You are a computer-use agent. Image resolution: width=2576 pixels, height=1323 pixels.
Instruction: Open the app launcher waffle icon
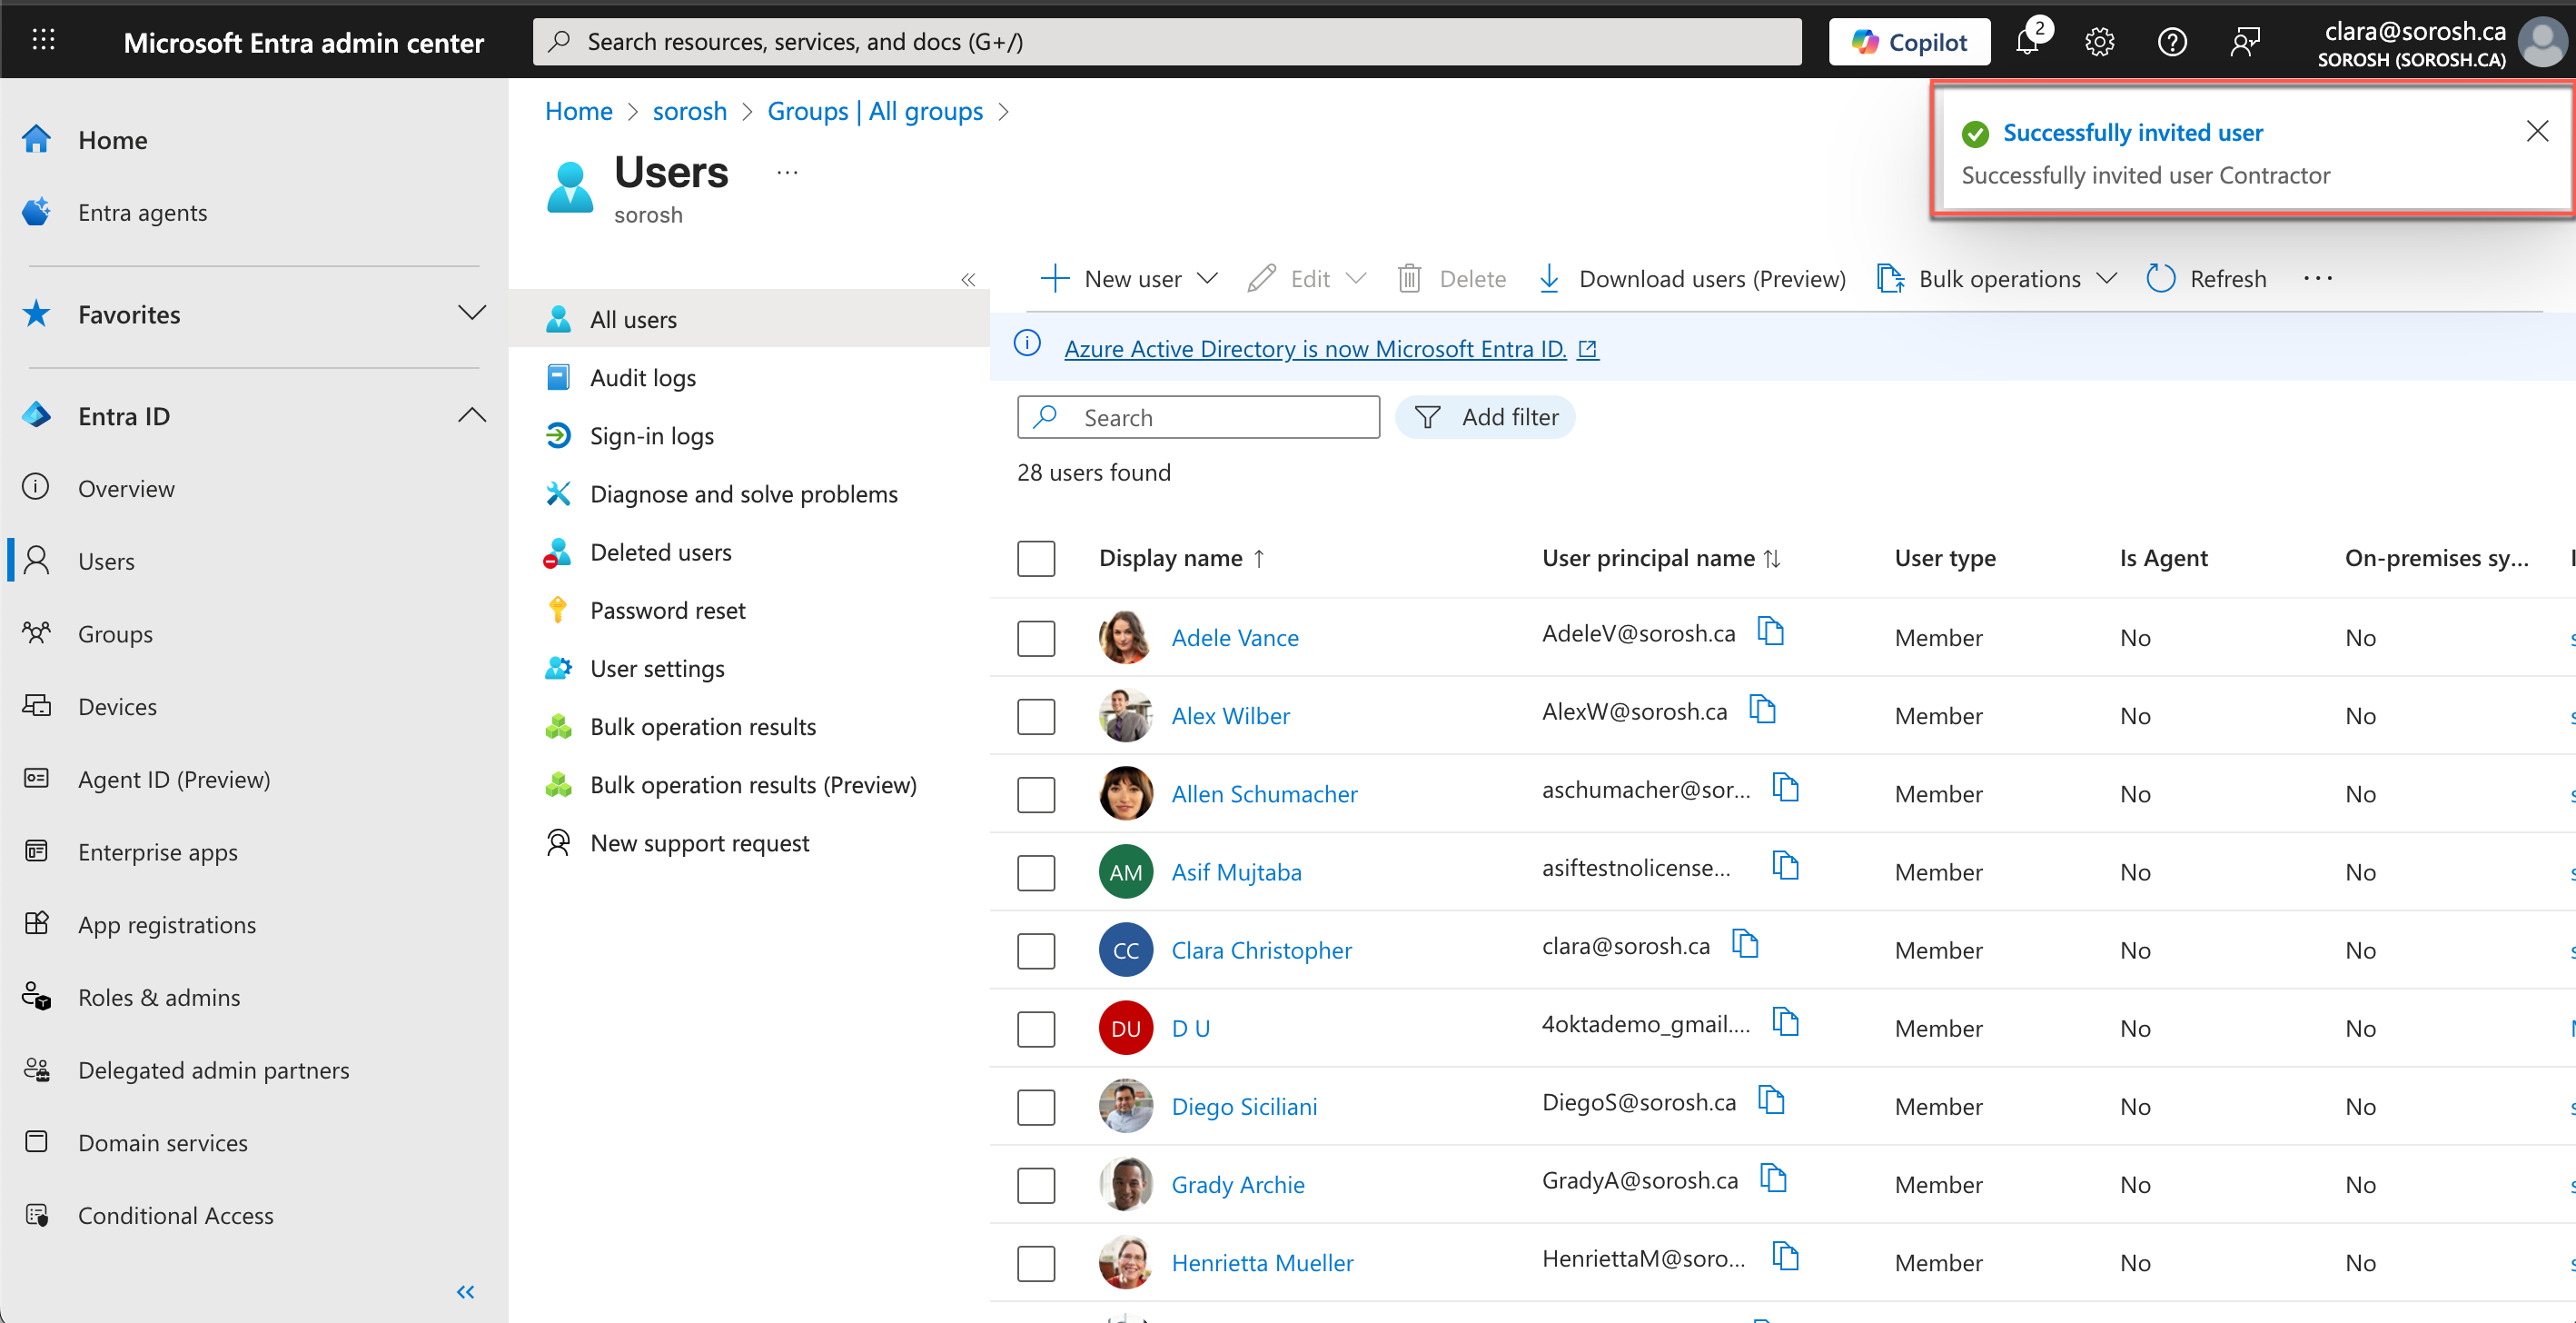(43, 41)
